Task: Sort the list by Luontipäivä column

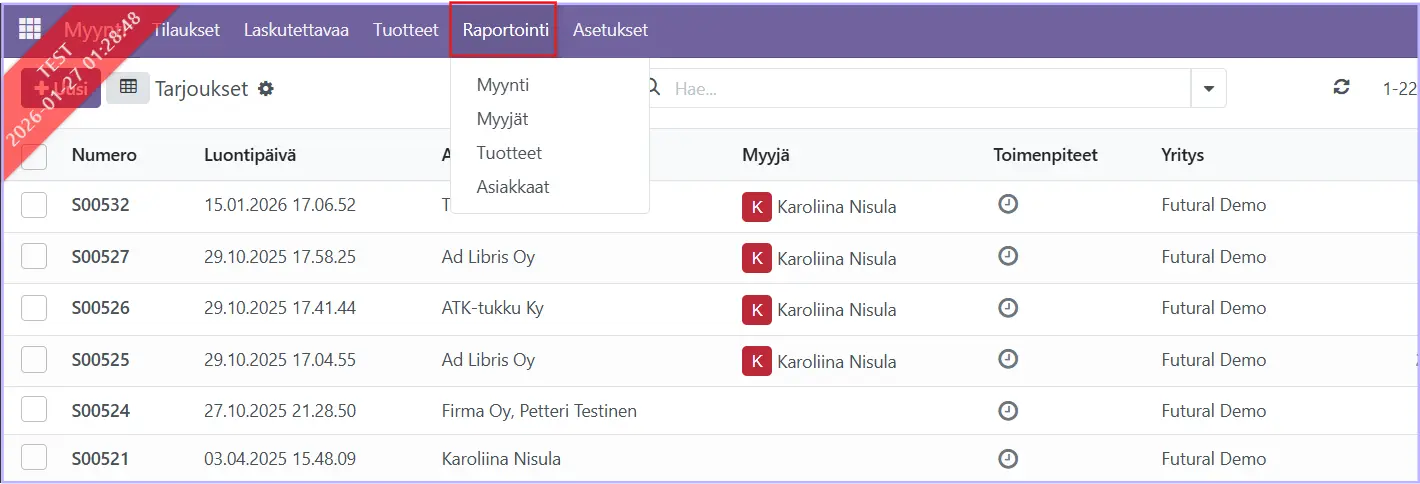Action: [x=249, y=155]
